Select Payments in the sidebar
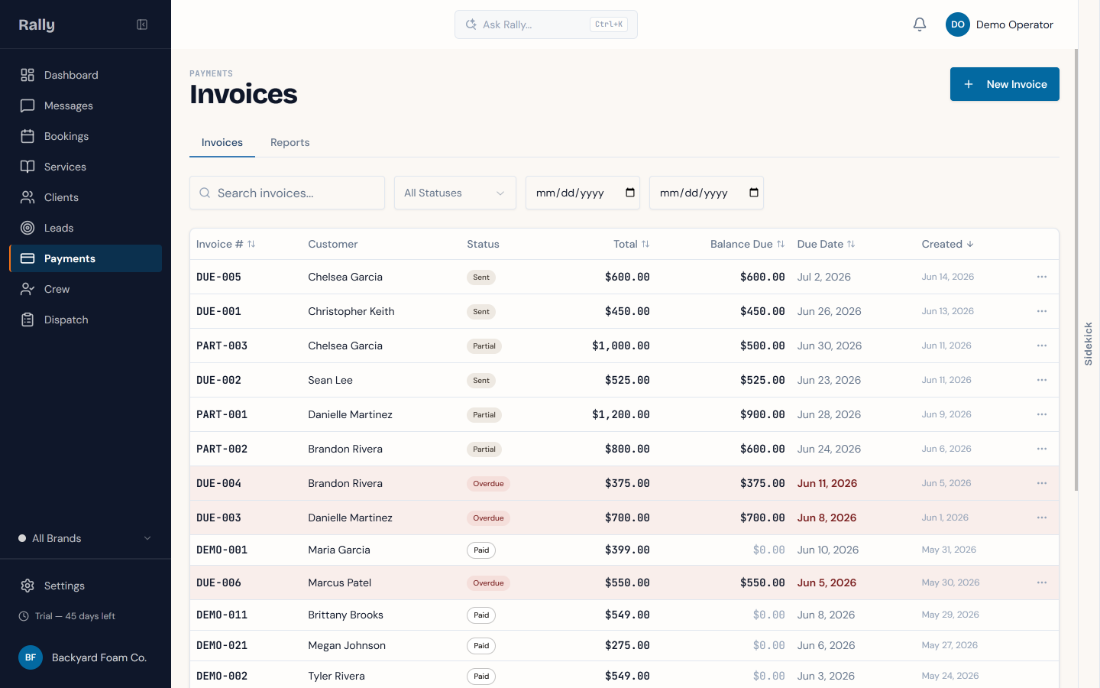Image resolution: width=1100 pixels, height=688 pixels. pos(86,259)
